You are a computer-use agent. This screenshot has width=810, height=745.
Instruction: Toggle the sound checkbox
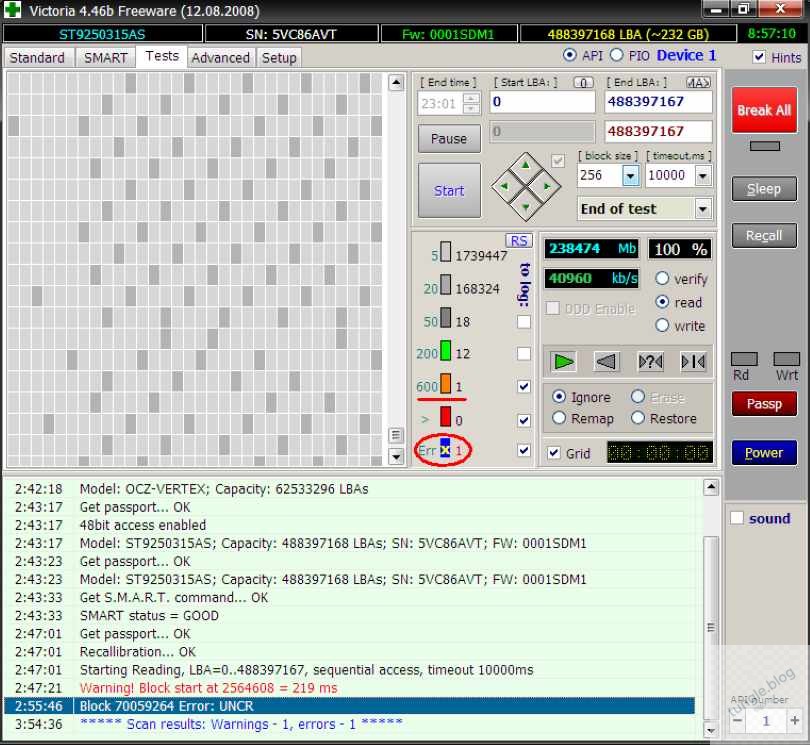pyautogui.click(x=737, y=518)
